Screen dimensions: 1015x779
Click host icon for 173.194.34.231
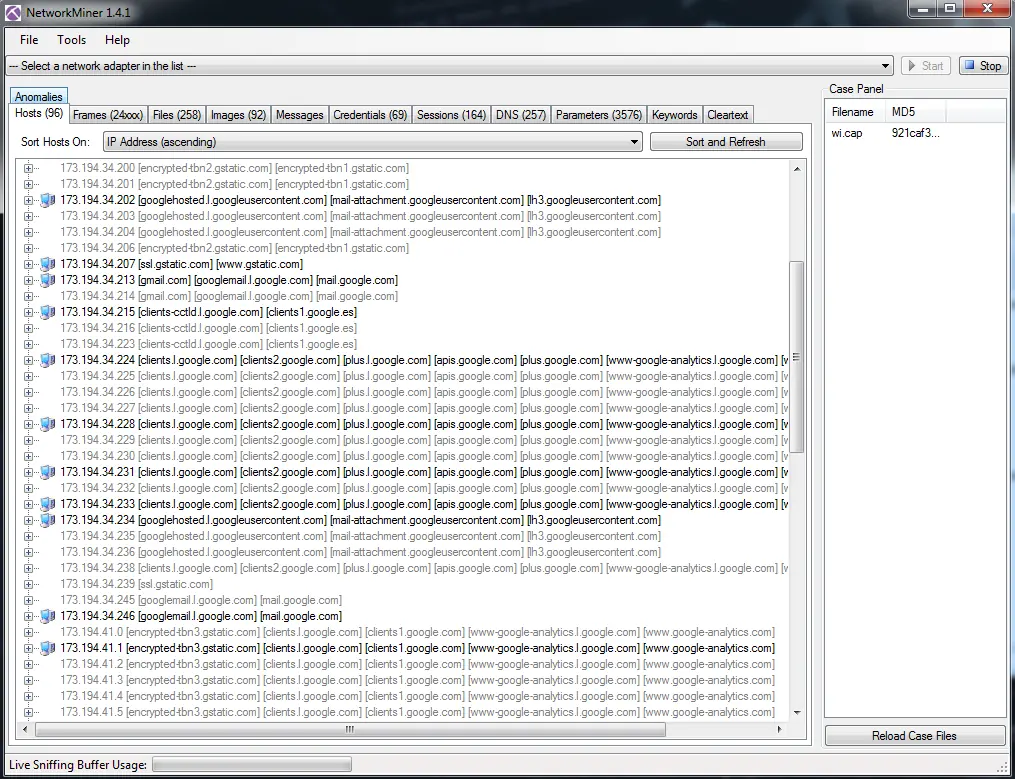47,472
